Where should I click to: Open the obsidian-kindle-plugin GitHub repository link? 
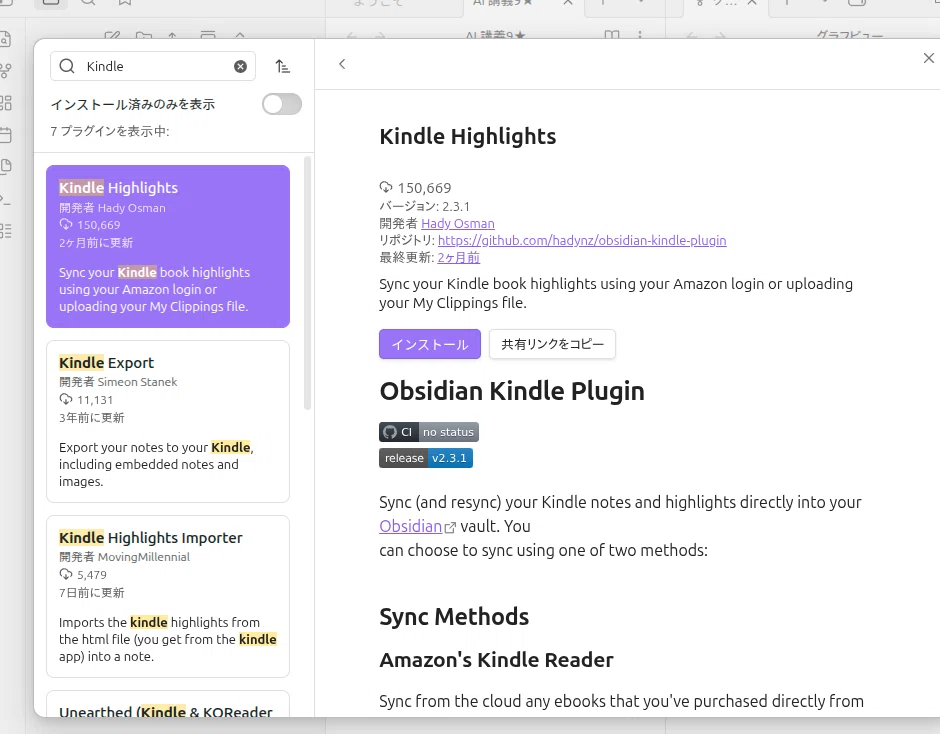click(x=582, y=240)
